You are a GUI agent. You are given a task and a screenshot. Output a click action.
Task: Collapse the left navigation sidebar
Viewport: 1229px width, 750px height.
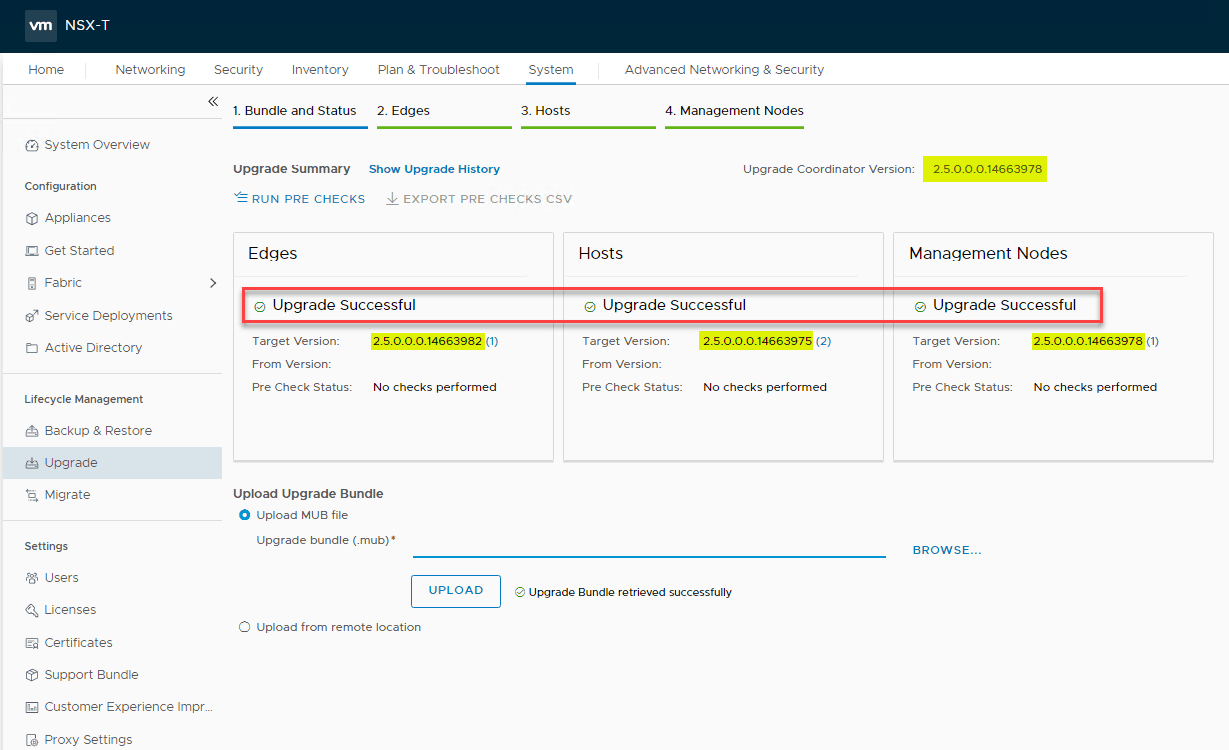point(213,101)
